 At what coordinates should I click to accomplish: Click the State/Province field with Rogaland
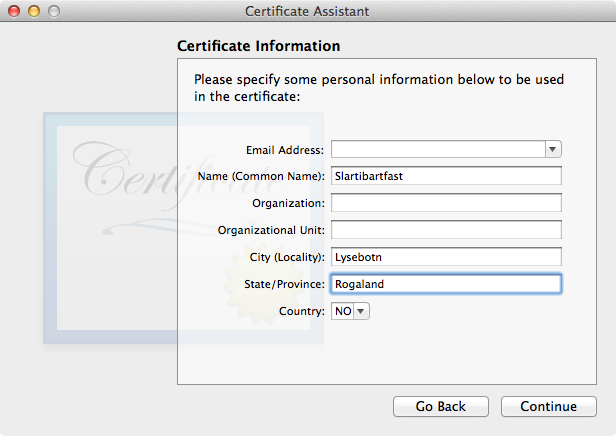[x=446, y=284]
